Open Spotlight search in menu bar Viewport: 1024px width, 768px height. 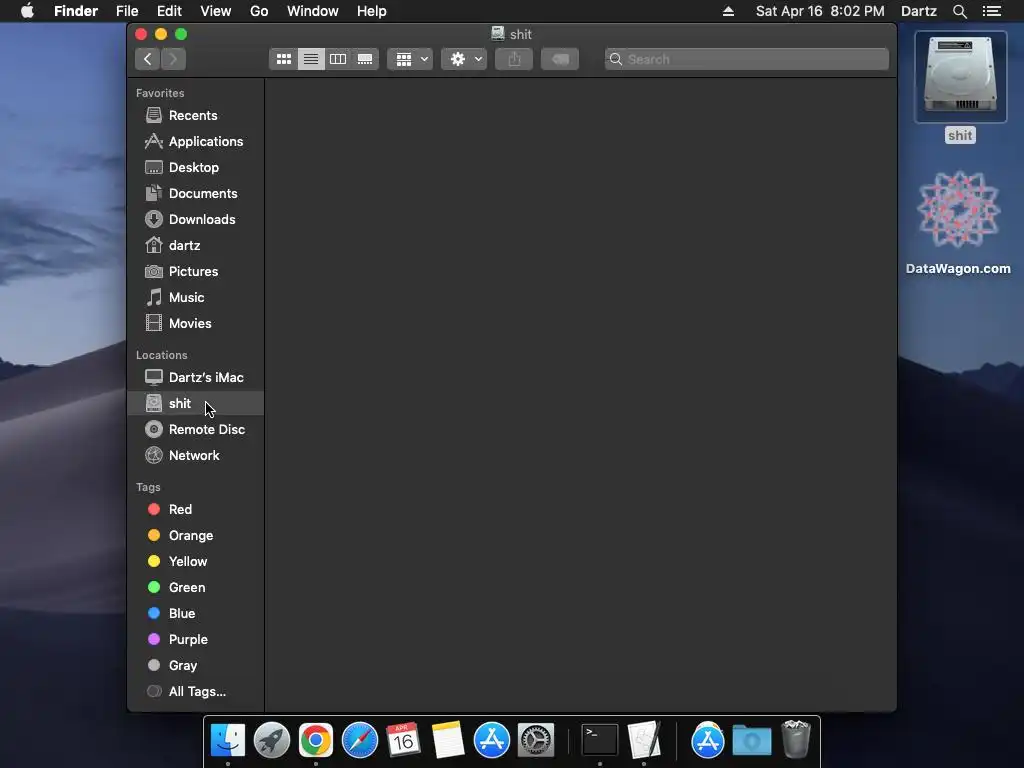pos(959,11)
